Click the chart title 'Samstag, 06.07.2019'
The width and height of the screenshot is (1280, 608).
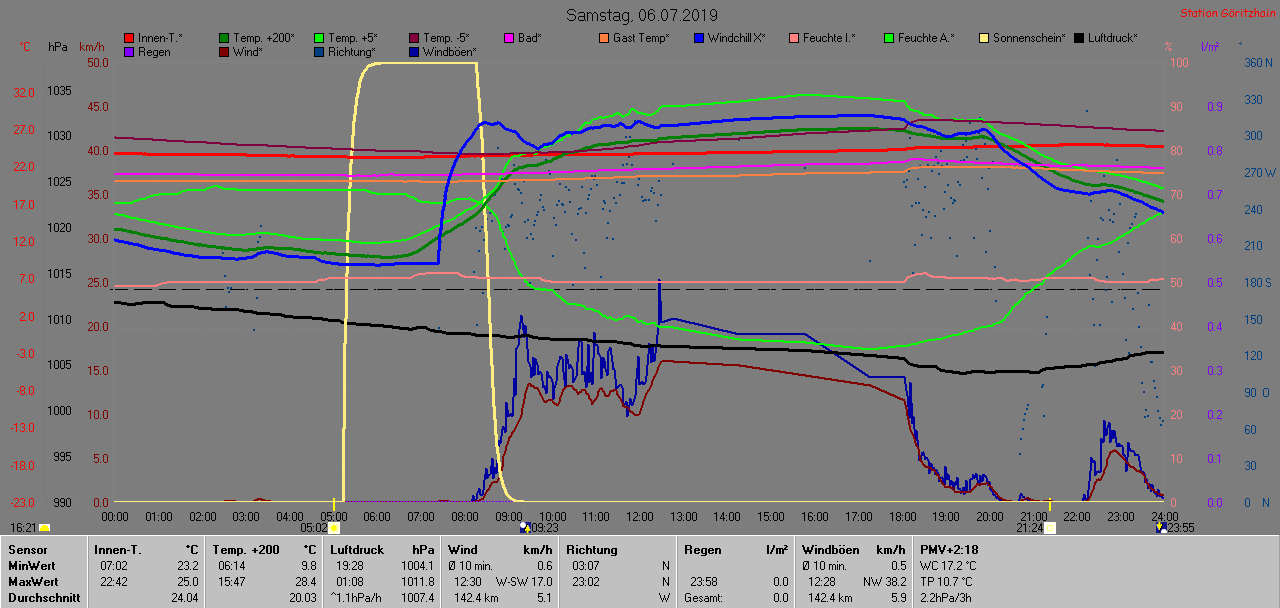640,15
